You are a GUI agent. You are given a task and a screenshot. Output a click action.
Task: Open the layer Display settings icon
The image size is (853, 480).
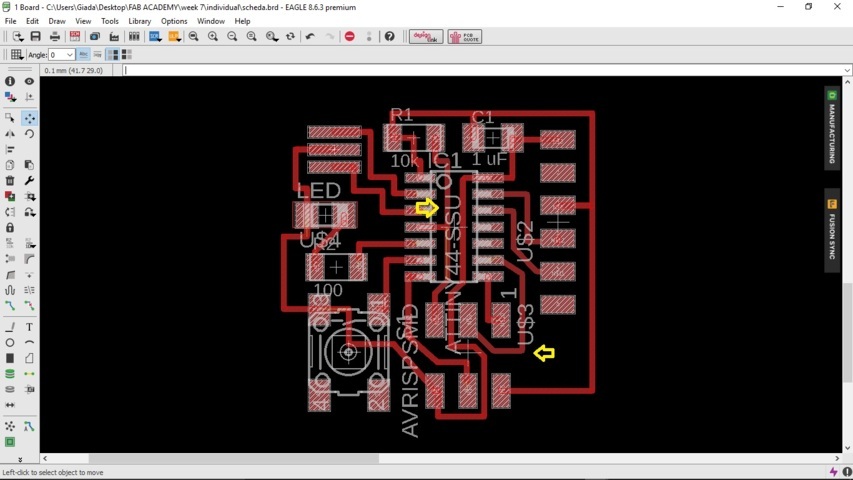pos(10,97)
